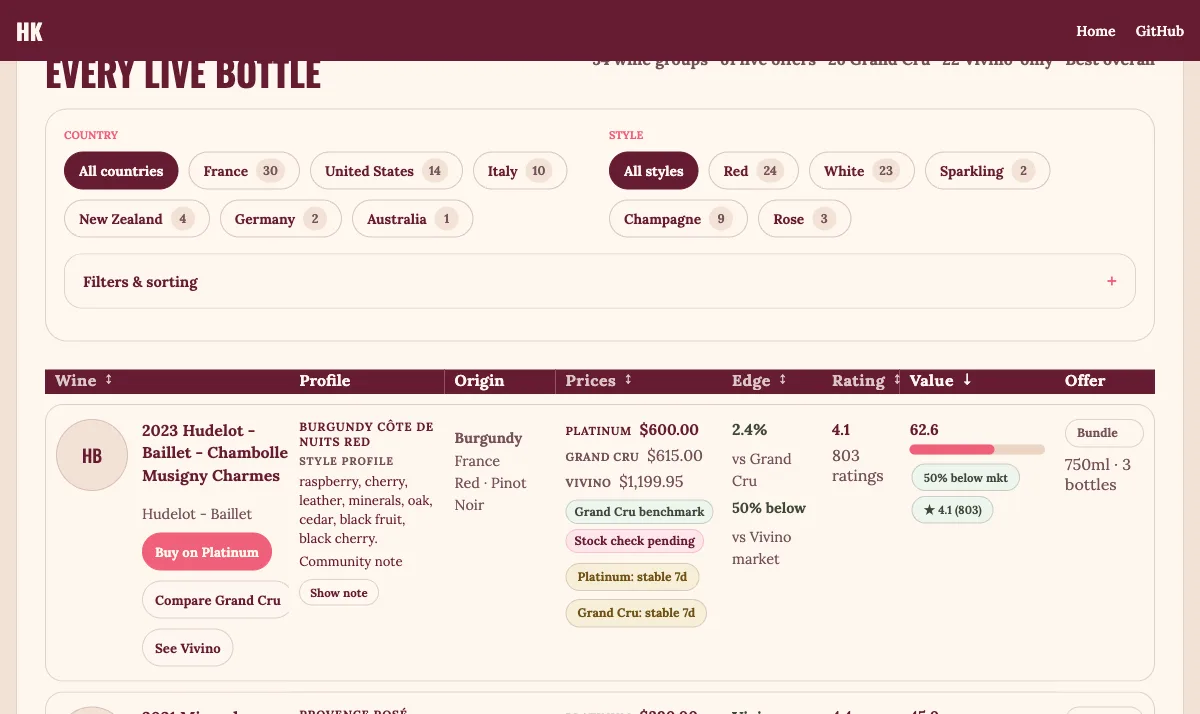Filter by Germany country chip
This screenshot has width=1200, height=714.
281,219
